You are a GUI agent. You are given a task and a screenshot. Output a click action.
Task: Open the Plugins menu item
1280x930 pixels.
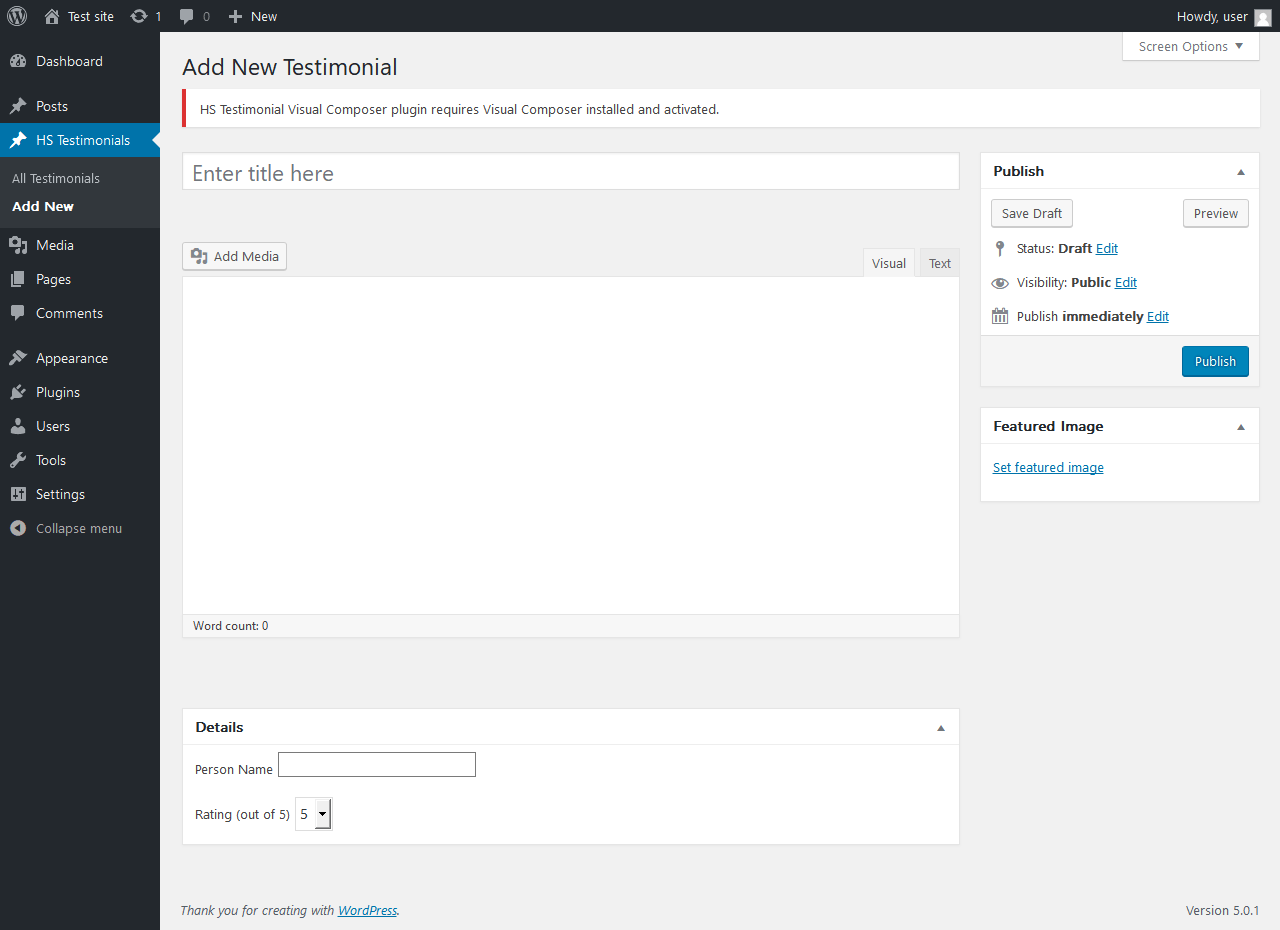coord(80,392)
